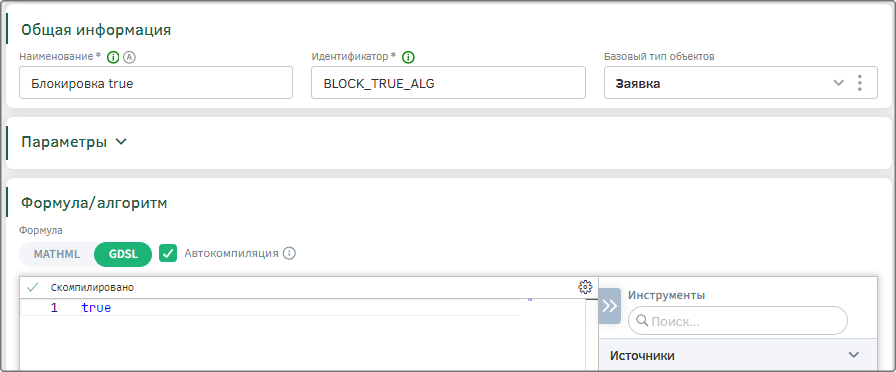Open three-dot menu in Базовый тип объектов
Image resolution: width=896 pixels, height=372 pixels.
(x=859, y=83)
